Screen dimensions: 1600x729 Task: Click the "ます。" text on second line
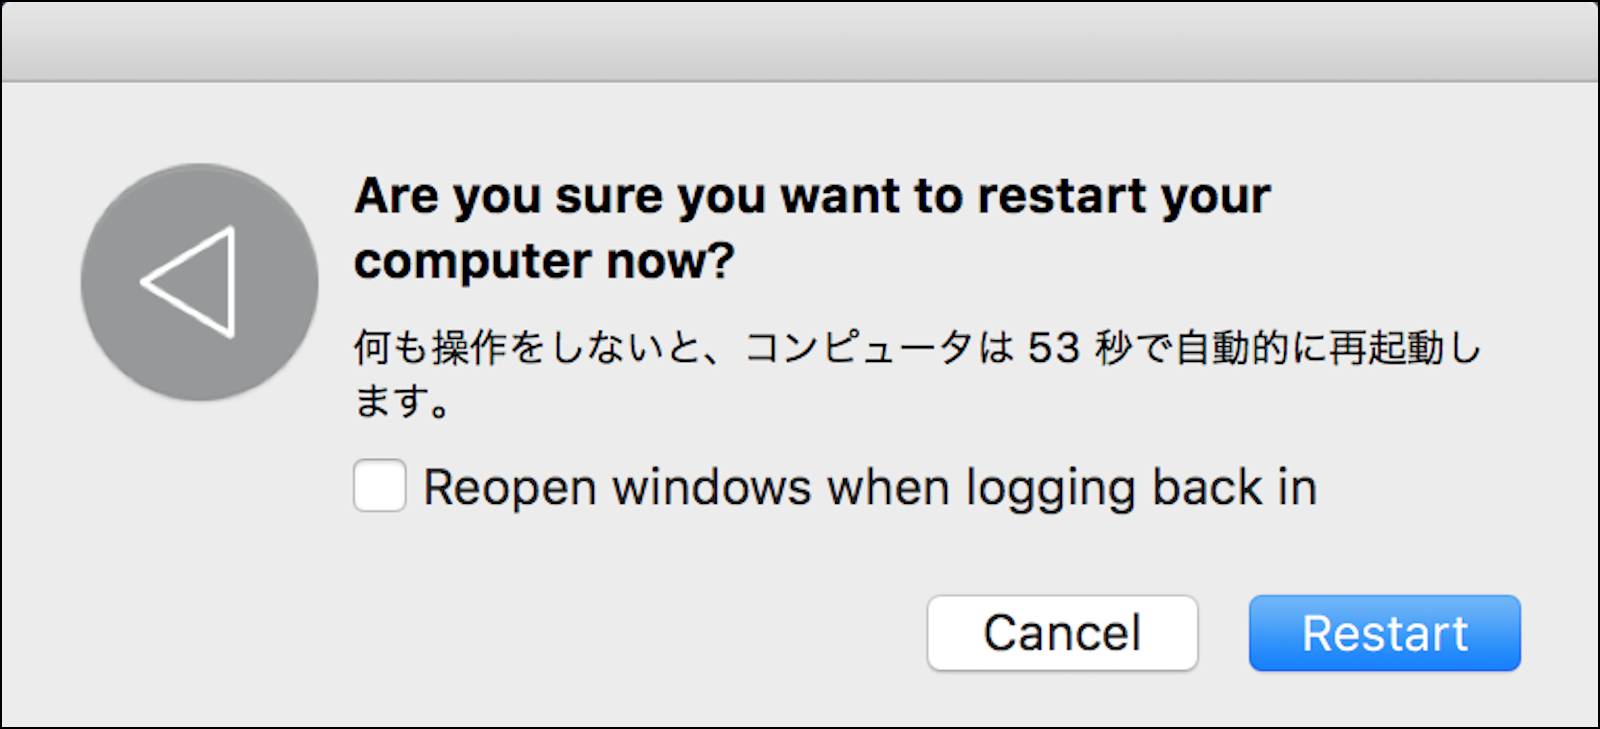click(x=403, y=402)
